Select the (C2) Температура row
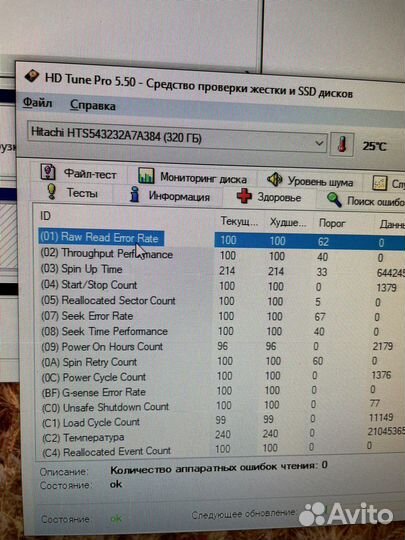The height and width of the screenshot is (540, 405). 222,436
